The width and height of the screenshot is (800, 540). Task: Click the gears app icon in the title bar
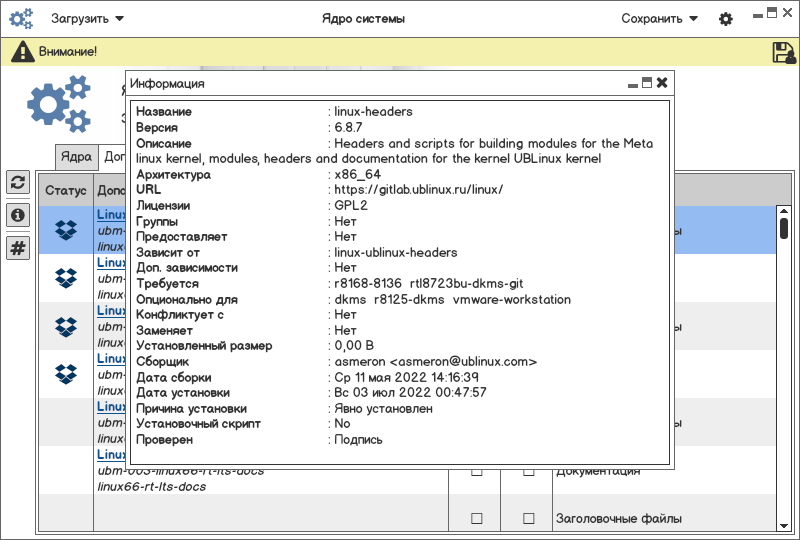click(x=21, y=19)
